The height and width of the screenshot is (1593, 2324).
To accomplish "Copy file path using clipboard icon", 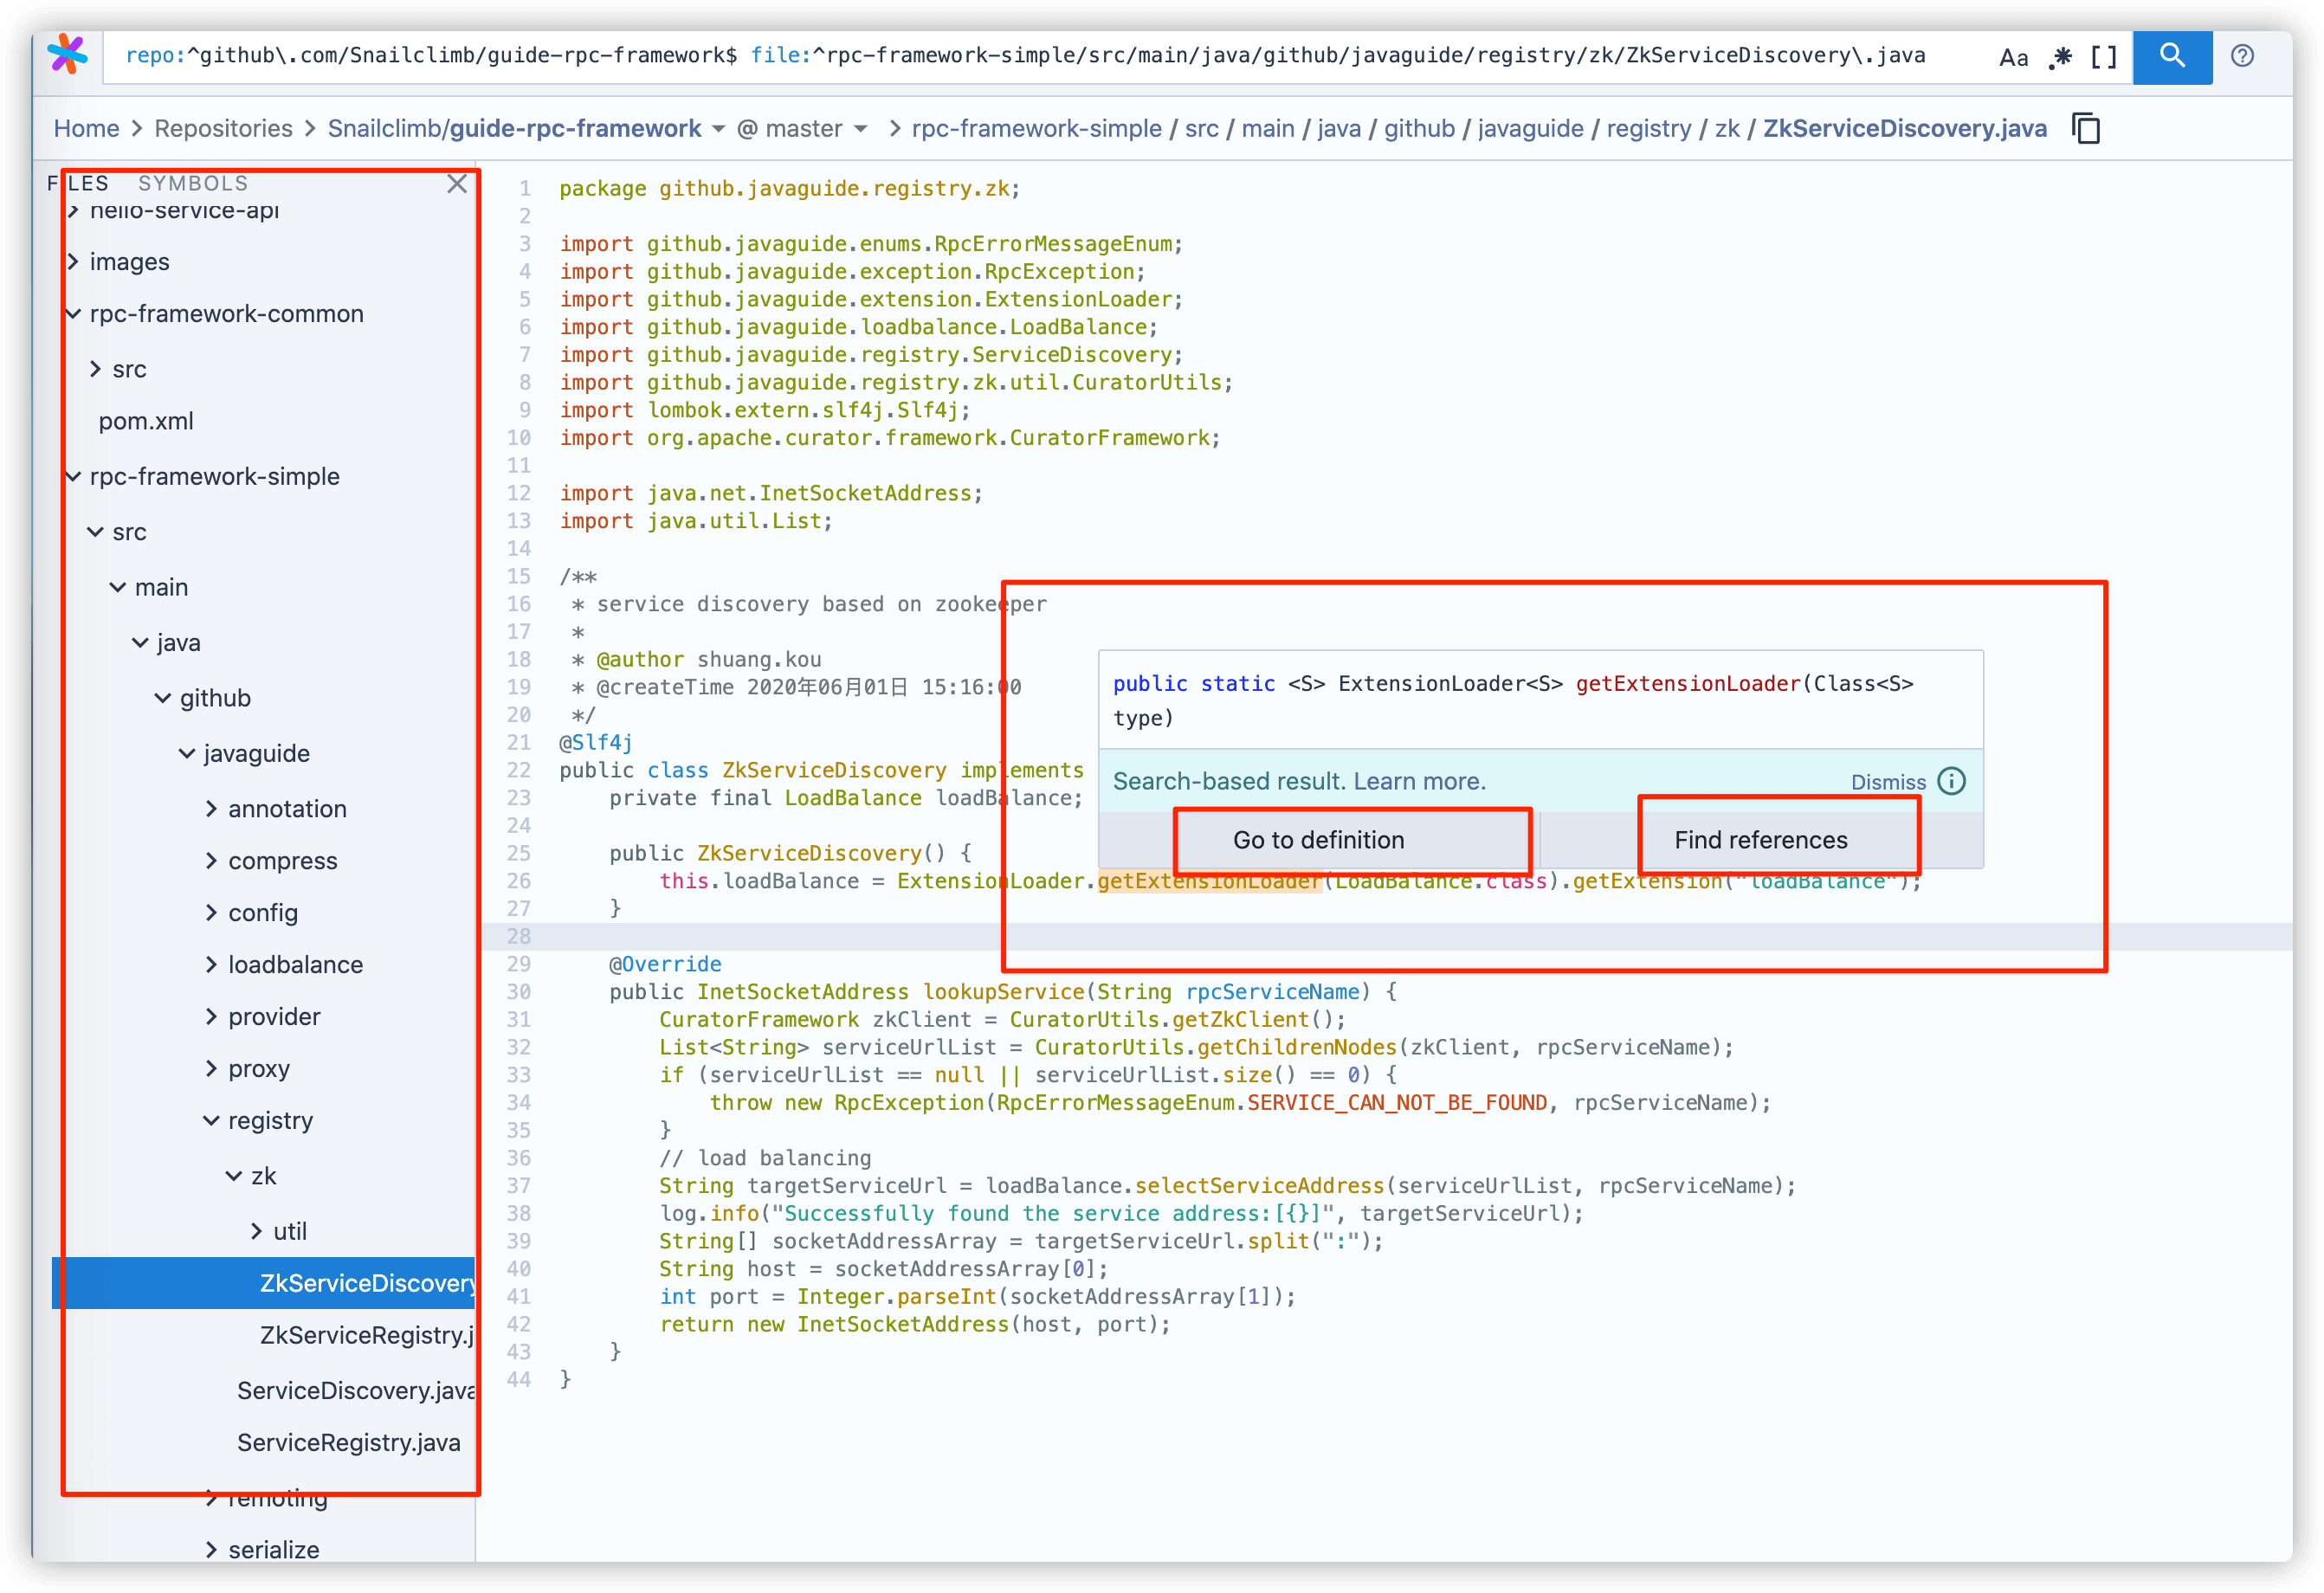I will (2086, 129).
